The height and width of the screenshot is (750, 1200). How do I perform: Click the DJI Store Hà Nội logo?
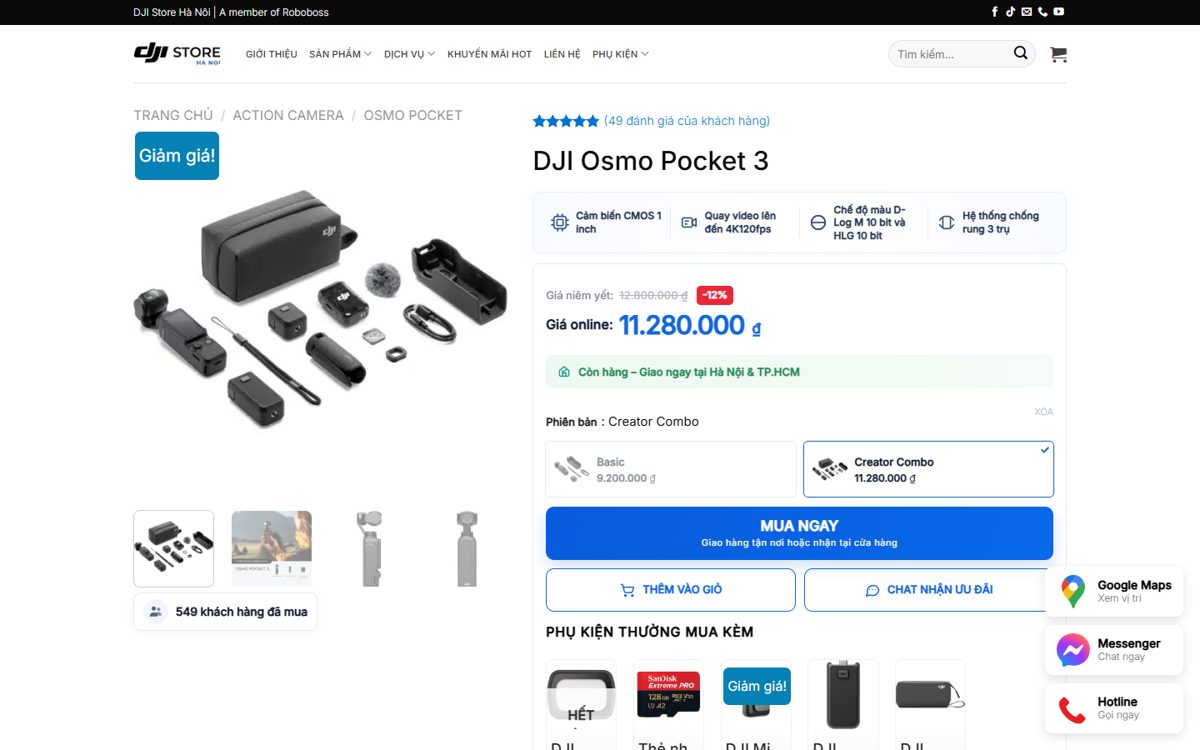tap(177, 54)
